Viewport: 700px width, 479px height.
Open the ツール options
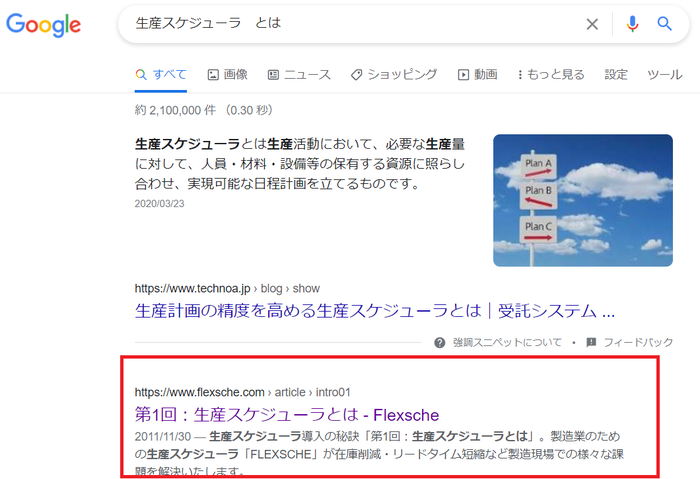[x=665, y=74]
